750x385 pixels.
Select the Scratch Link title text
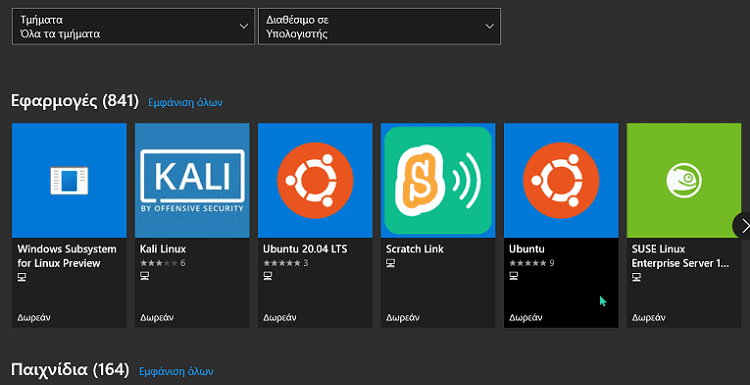(x=415, y=249)
